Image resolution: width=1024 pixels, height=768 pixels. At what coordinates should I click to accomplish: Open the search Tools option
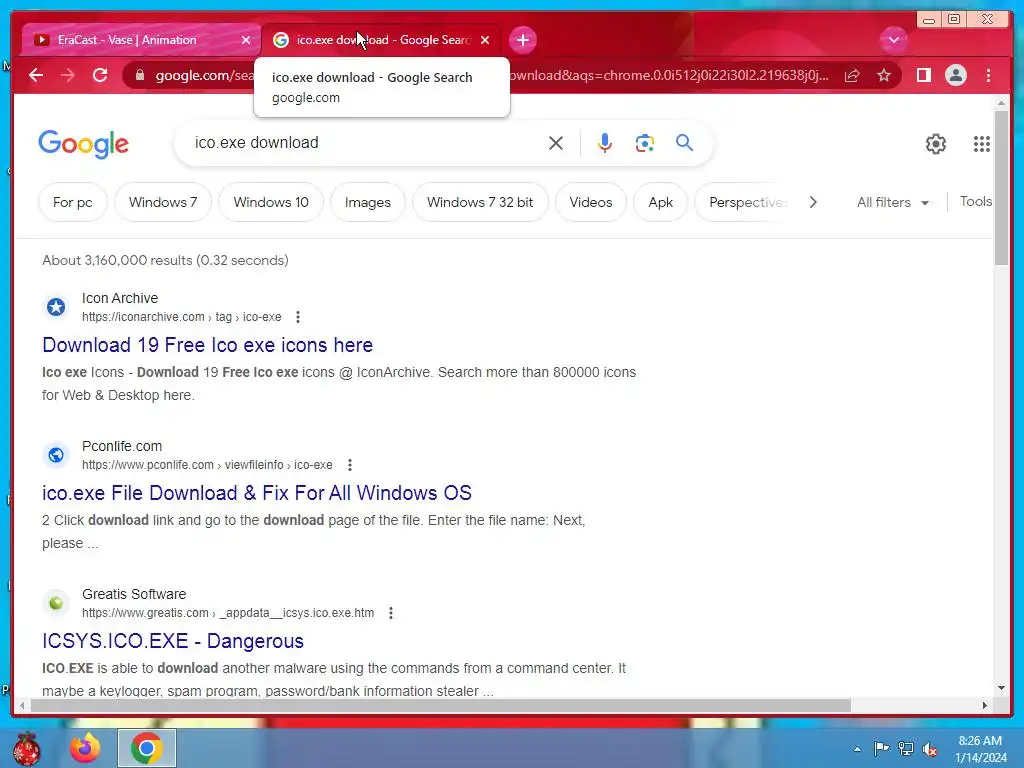[x=976, y=202]
